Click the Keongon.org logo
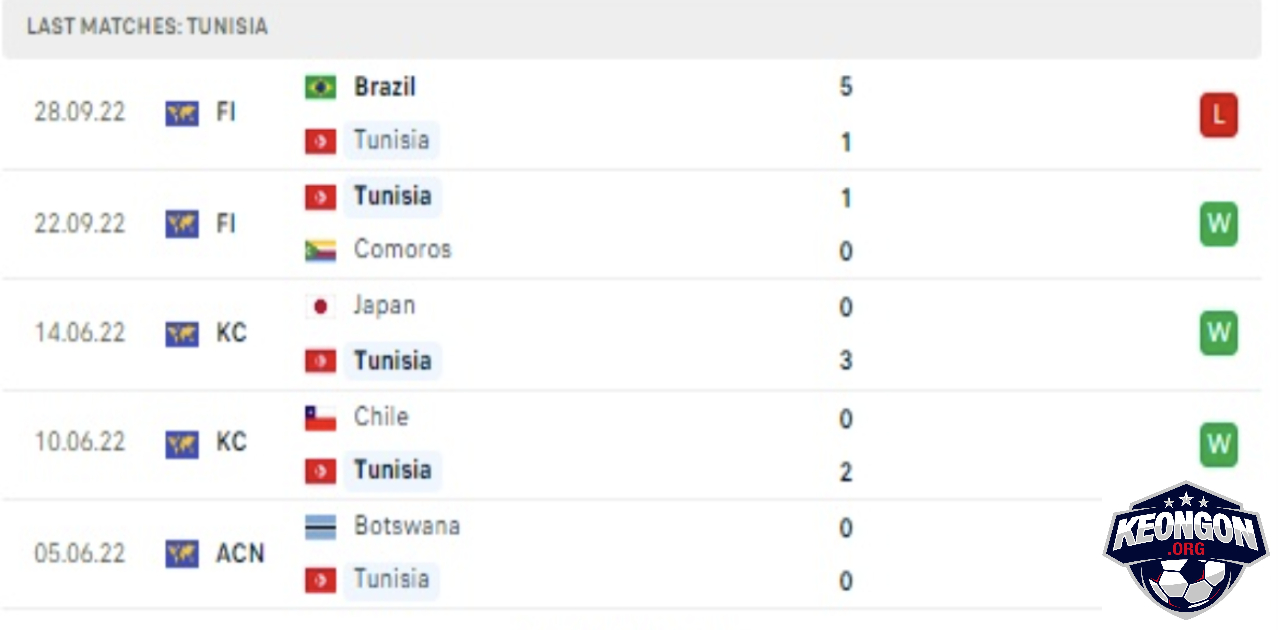 point(1185,548)
